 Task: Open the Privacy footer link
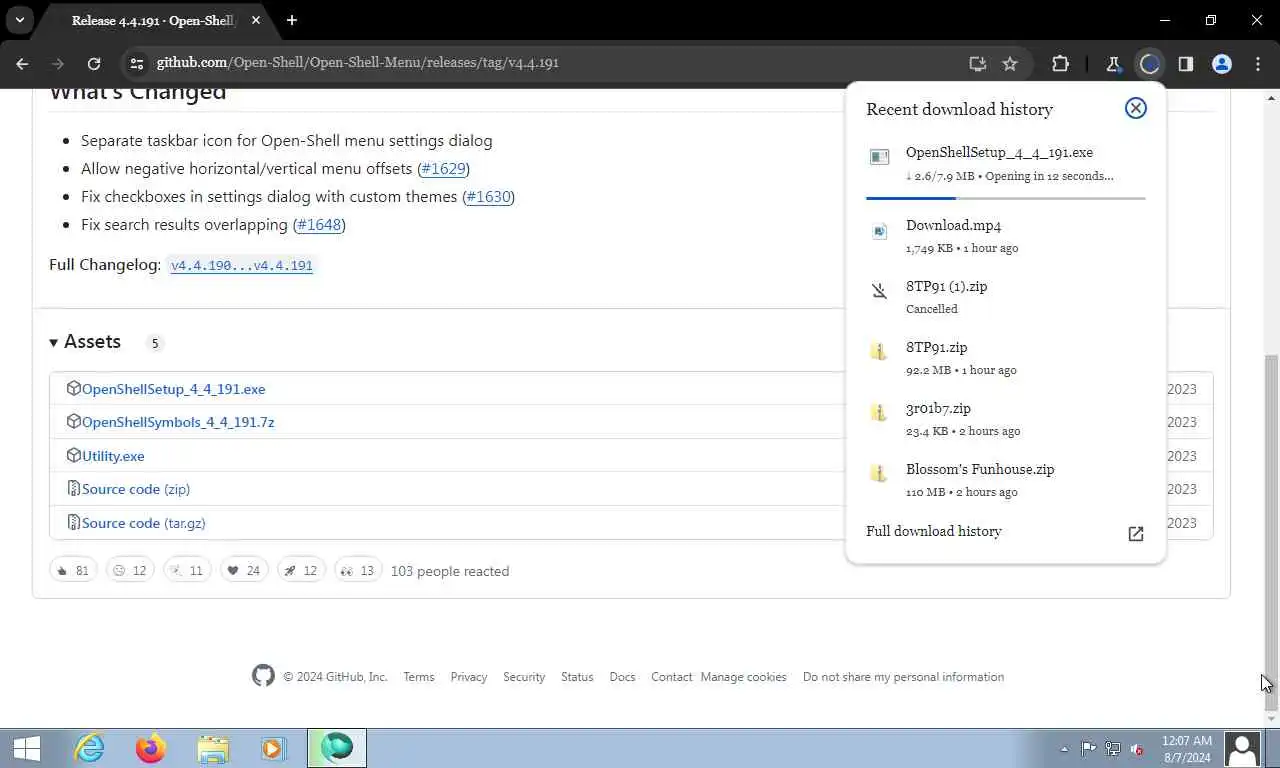[468, 677]
